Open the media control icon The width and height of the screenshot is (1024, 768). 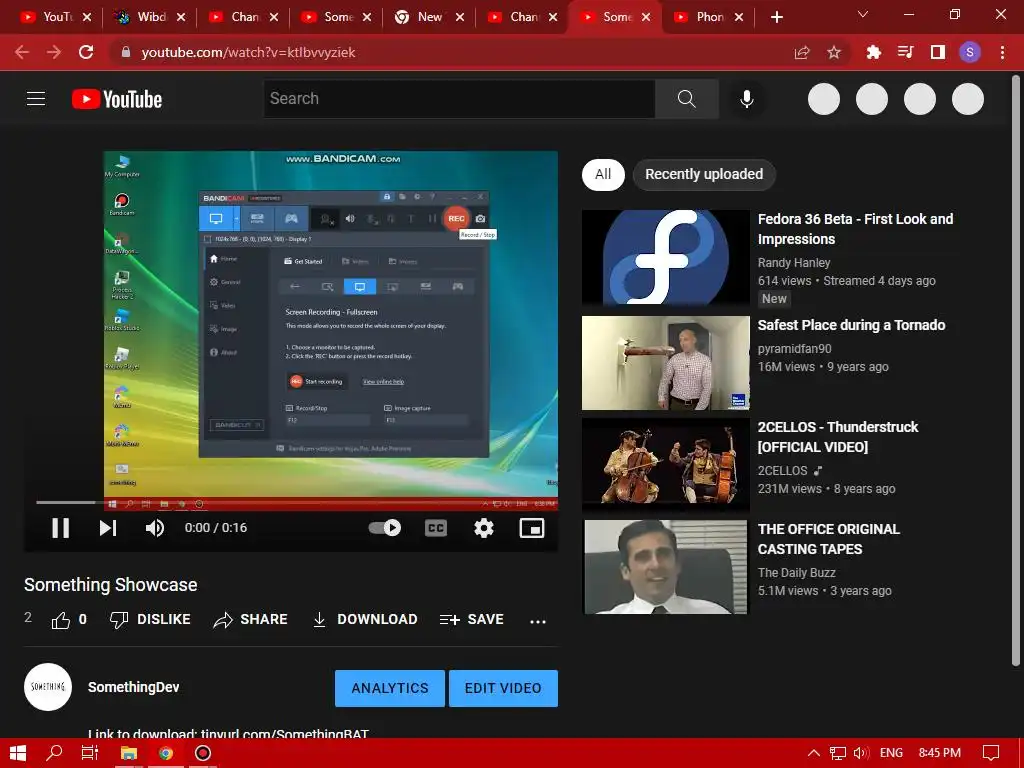[905, 52]
